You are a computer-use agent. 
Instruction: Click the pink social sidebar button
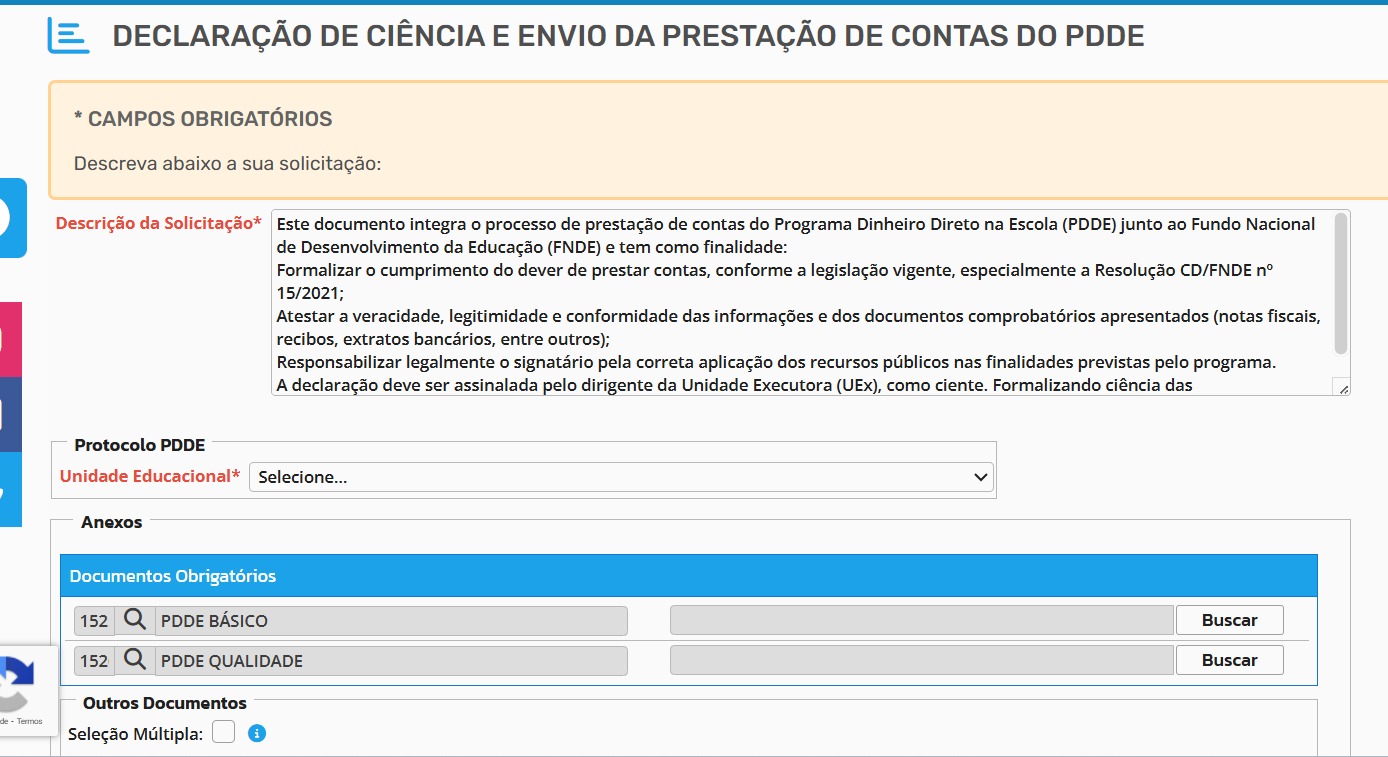(11, 339)
